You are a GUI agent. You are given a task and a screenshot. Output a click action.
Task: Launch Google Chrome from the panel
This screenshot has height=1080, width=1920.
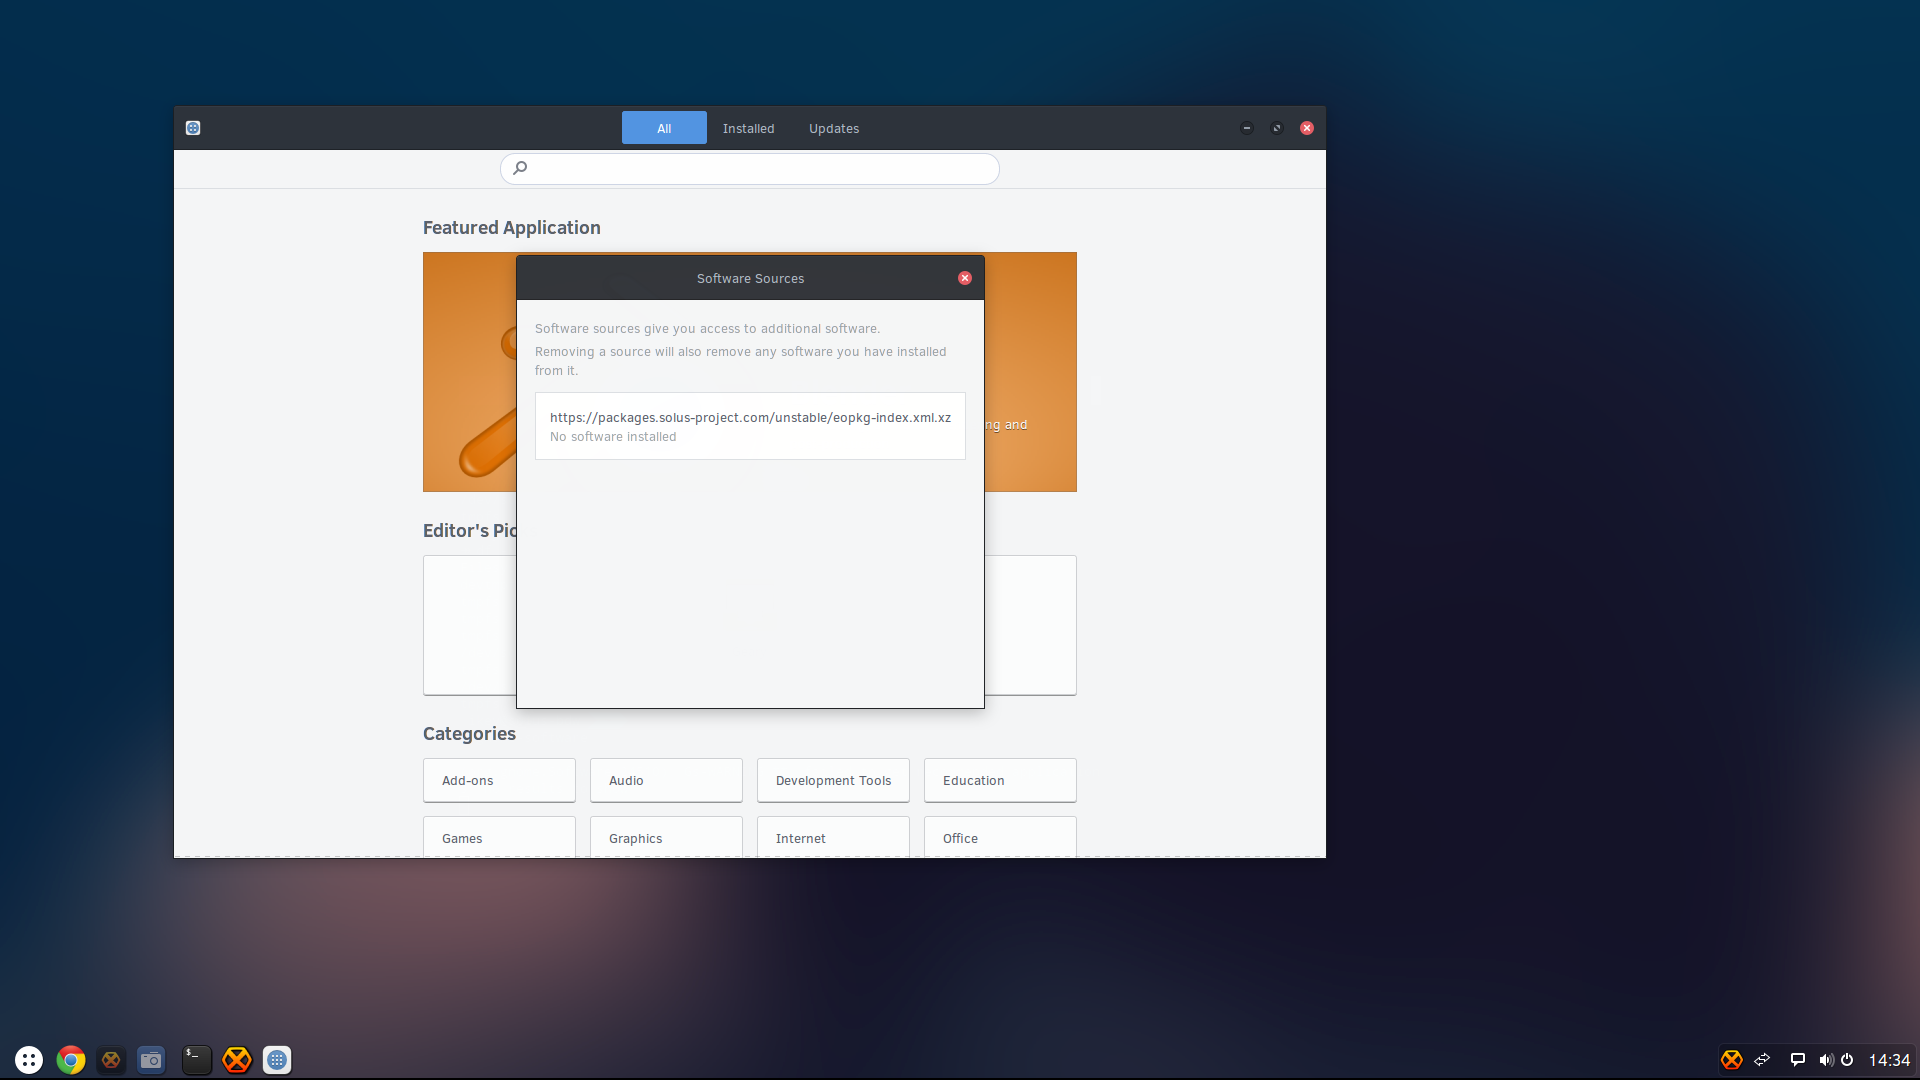(x=71, y=1060)
